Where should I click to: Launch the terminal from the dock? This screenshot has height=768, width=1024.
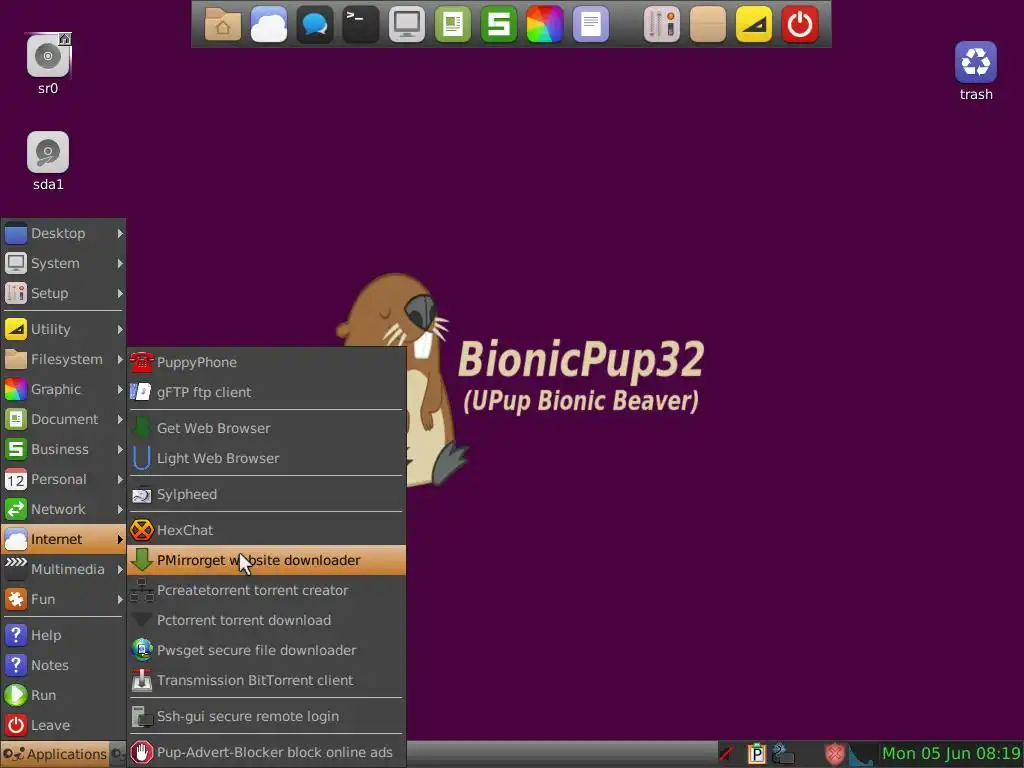pos(360,24)
